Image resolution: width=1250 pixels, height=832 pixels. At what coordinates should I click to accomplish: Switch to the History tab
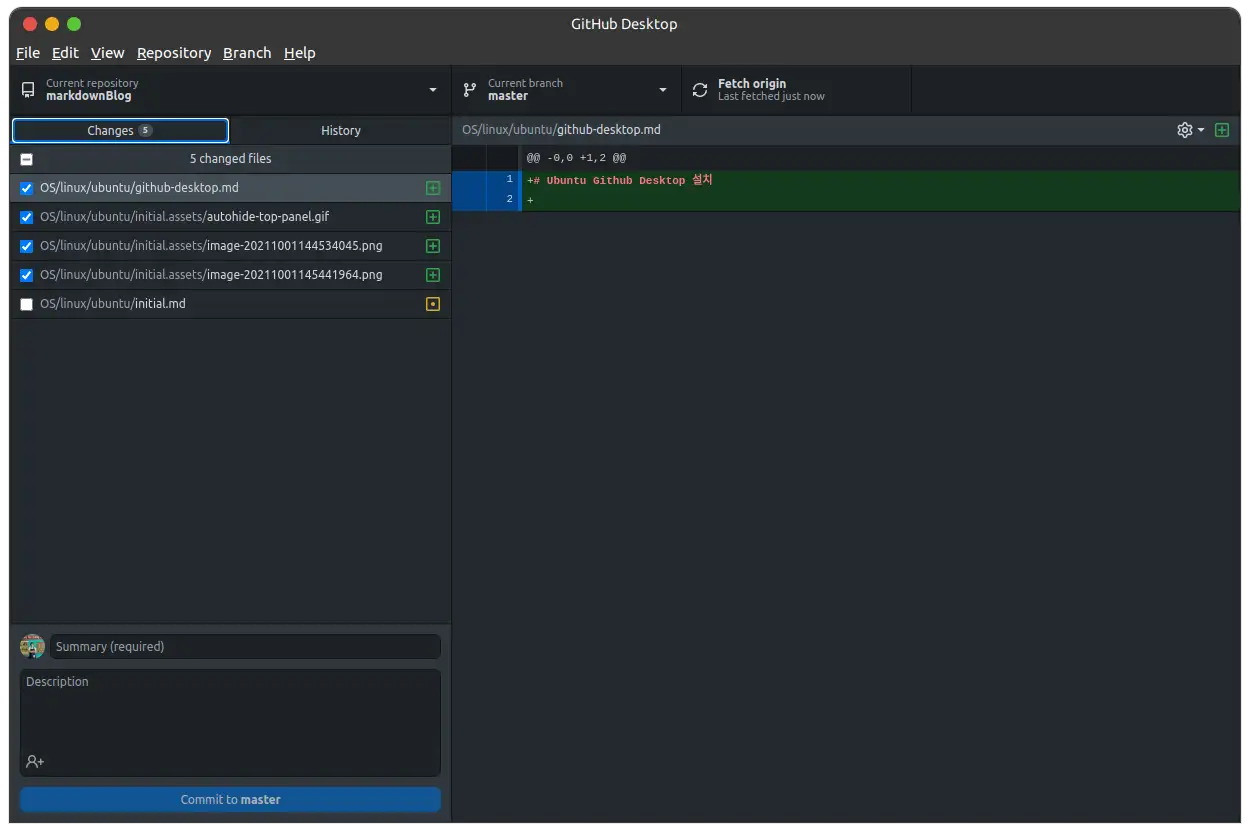(x=341, y=131)
